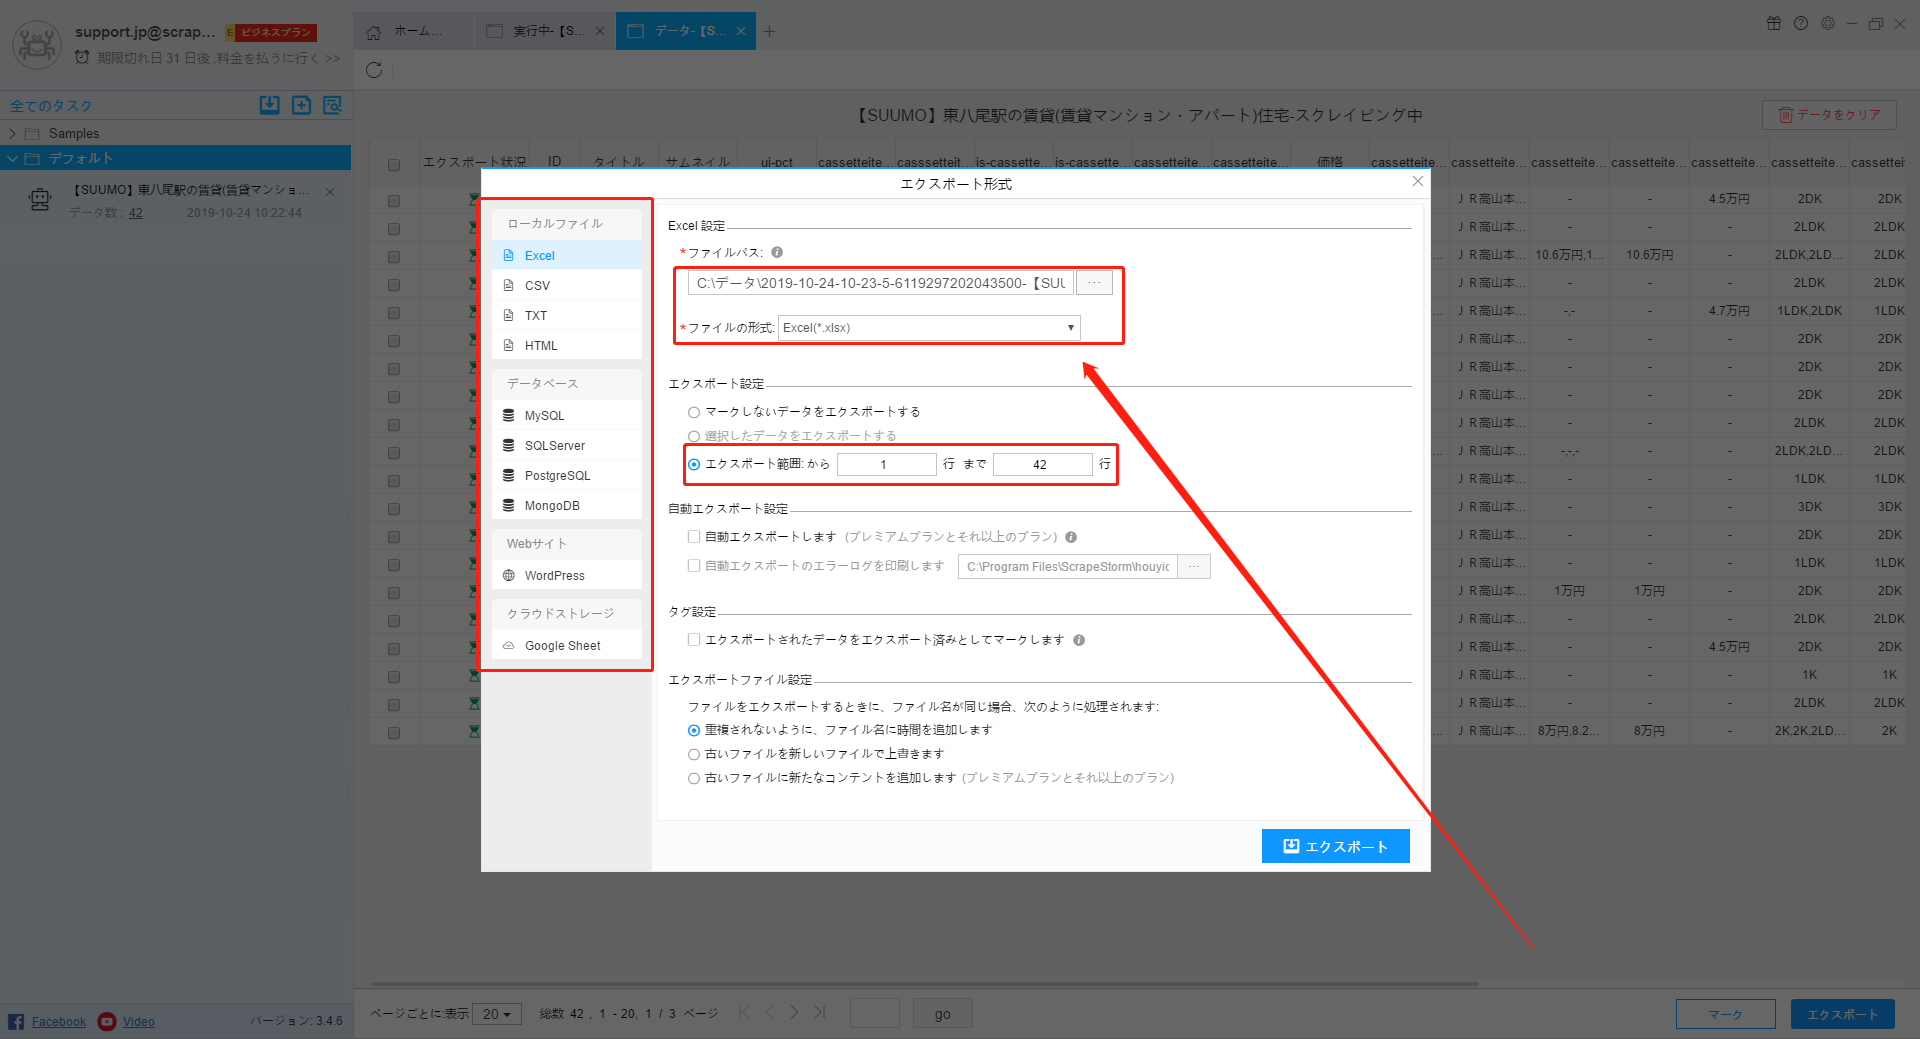Click browse button next to error log path
Screen dimensions: 1920x1039
point(1194,566)
